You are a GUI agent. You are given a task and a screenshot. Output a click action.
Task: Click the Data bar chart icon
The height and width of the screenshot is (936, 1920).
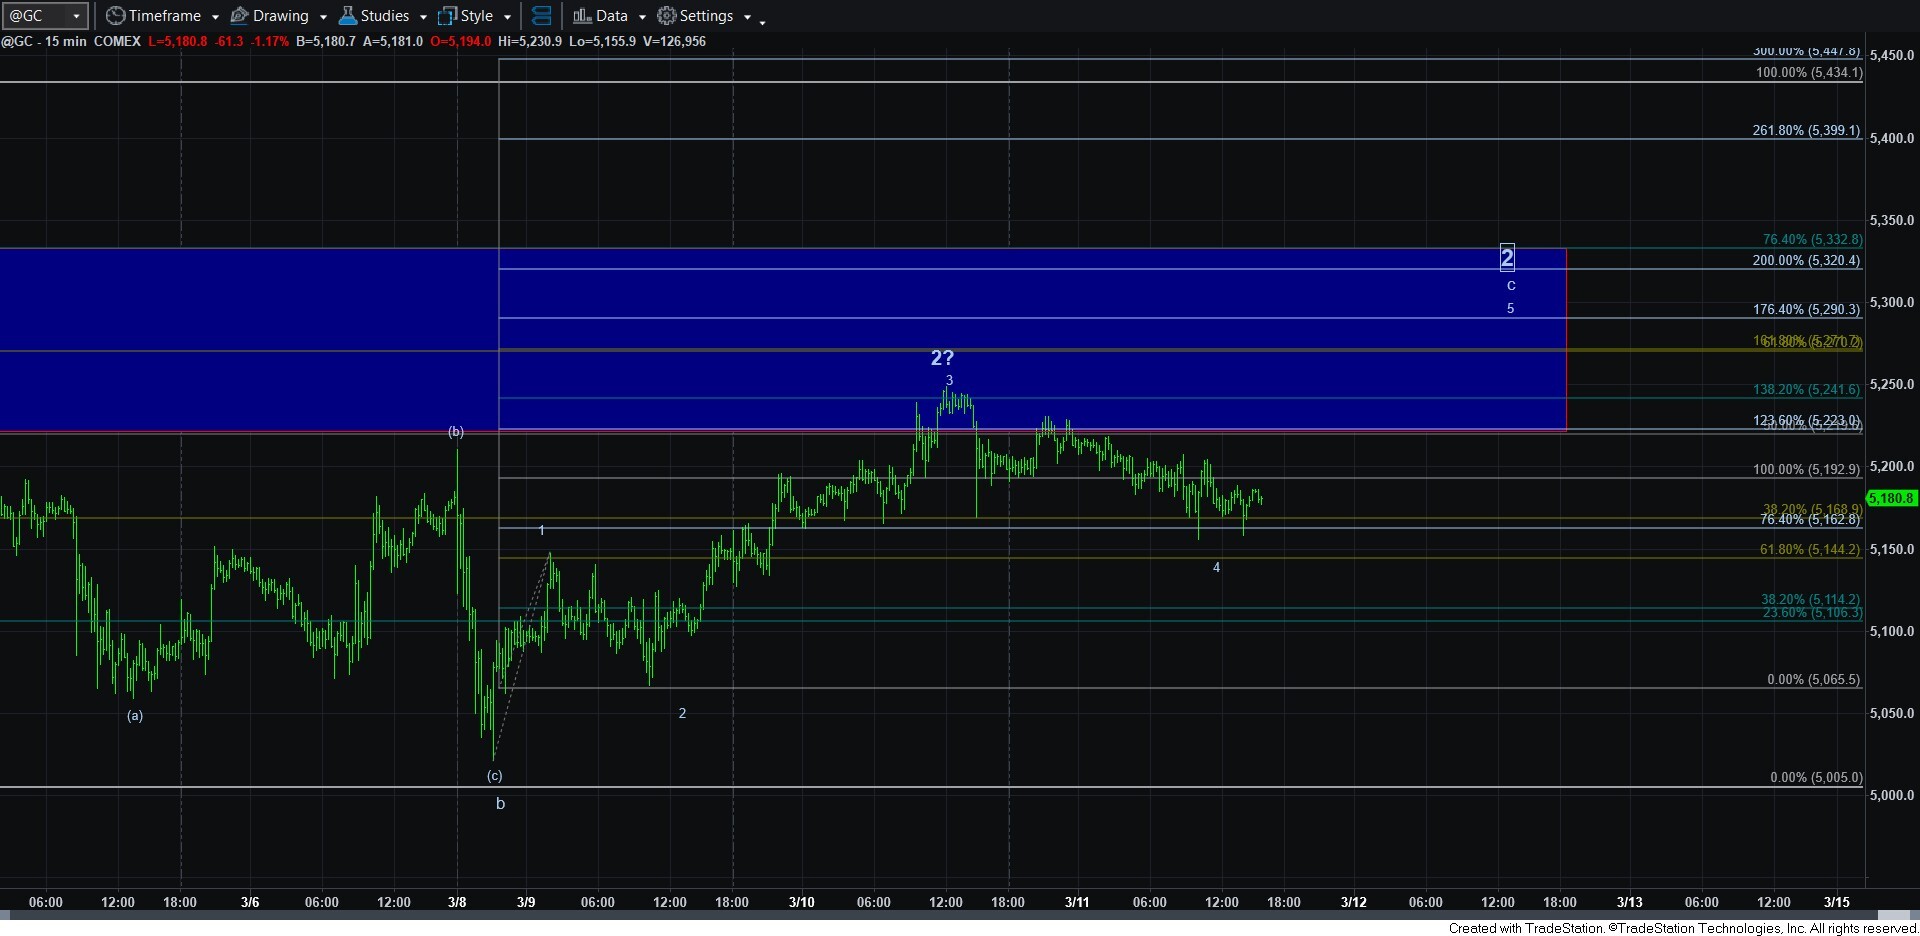[x=582, y=16]
